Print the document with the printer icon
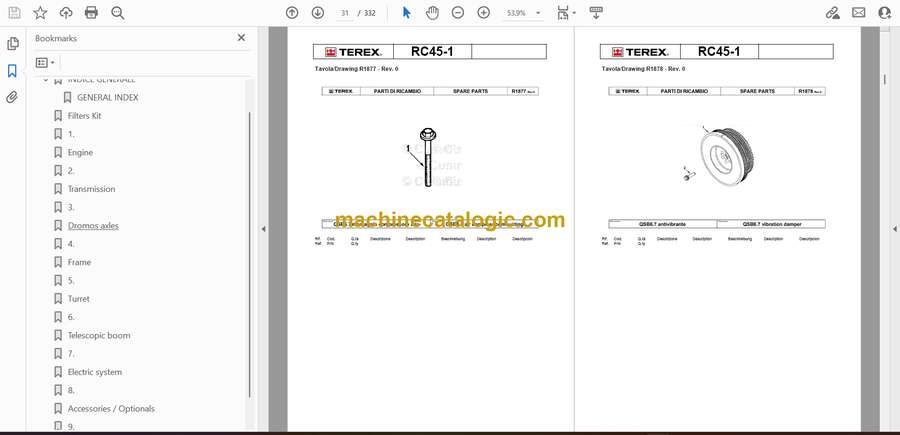The width and height of the screenshot is (900, 435). [91, 13]
